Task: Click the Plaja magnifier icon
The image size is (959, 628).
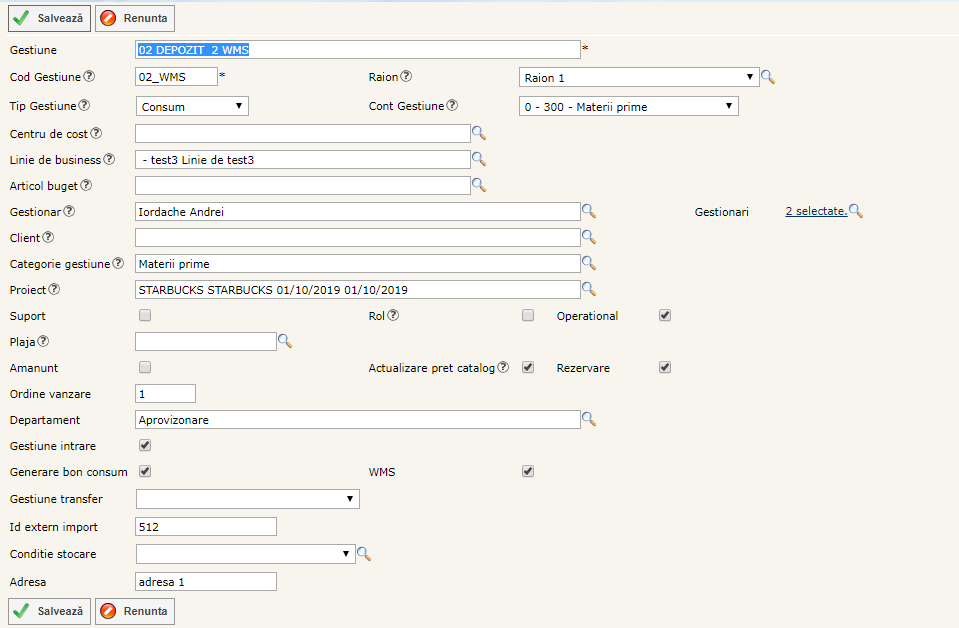Action: point(285,341)
